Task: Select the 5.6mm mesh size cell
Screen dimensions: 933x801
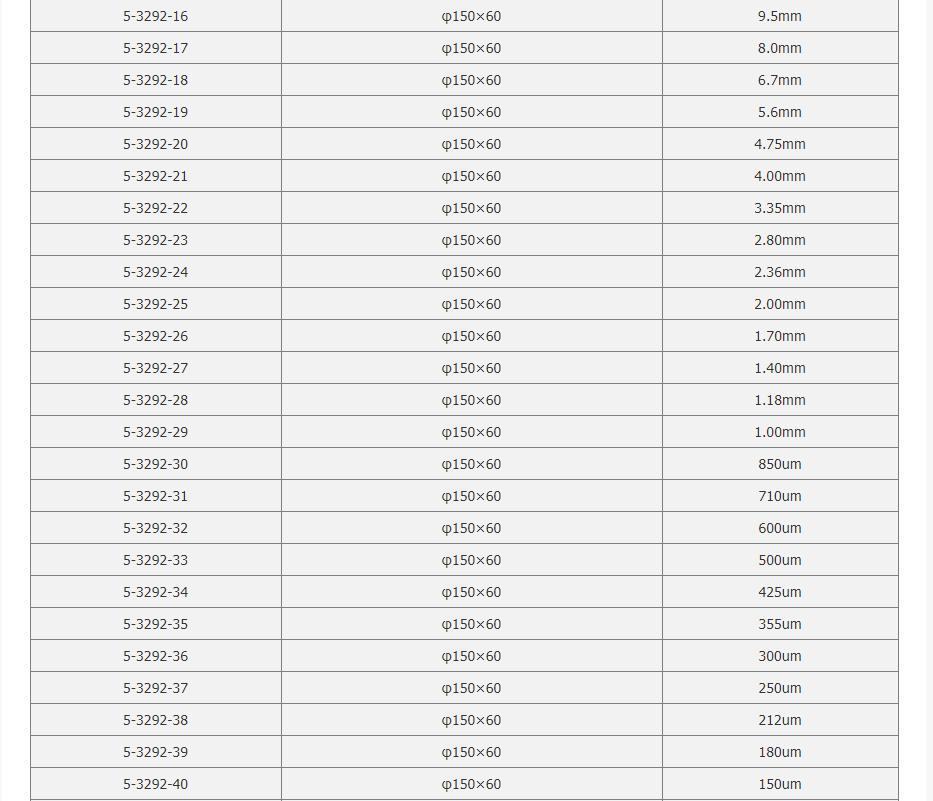Action: pos(779,112)
